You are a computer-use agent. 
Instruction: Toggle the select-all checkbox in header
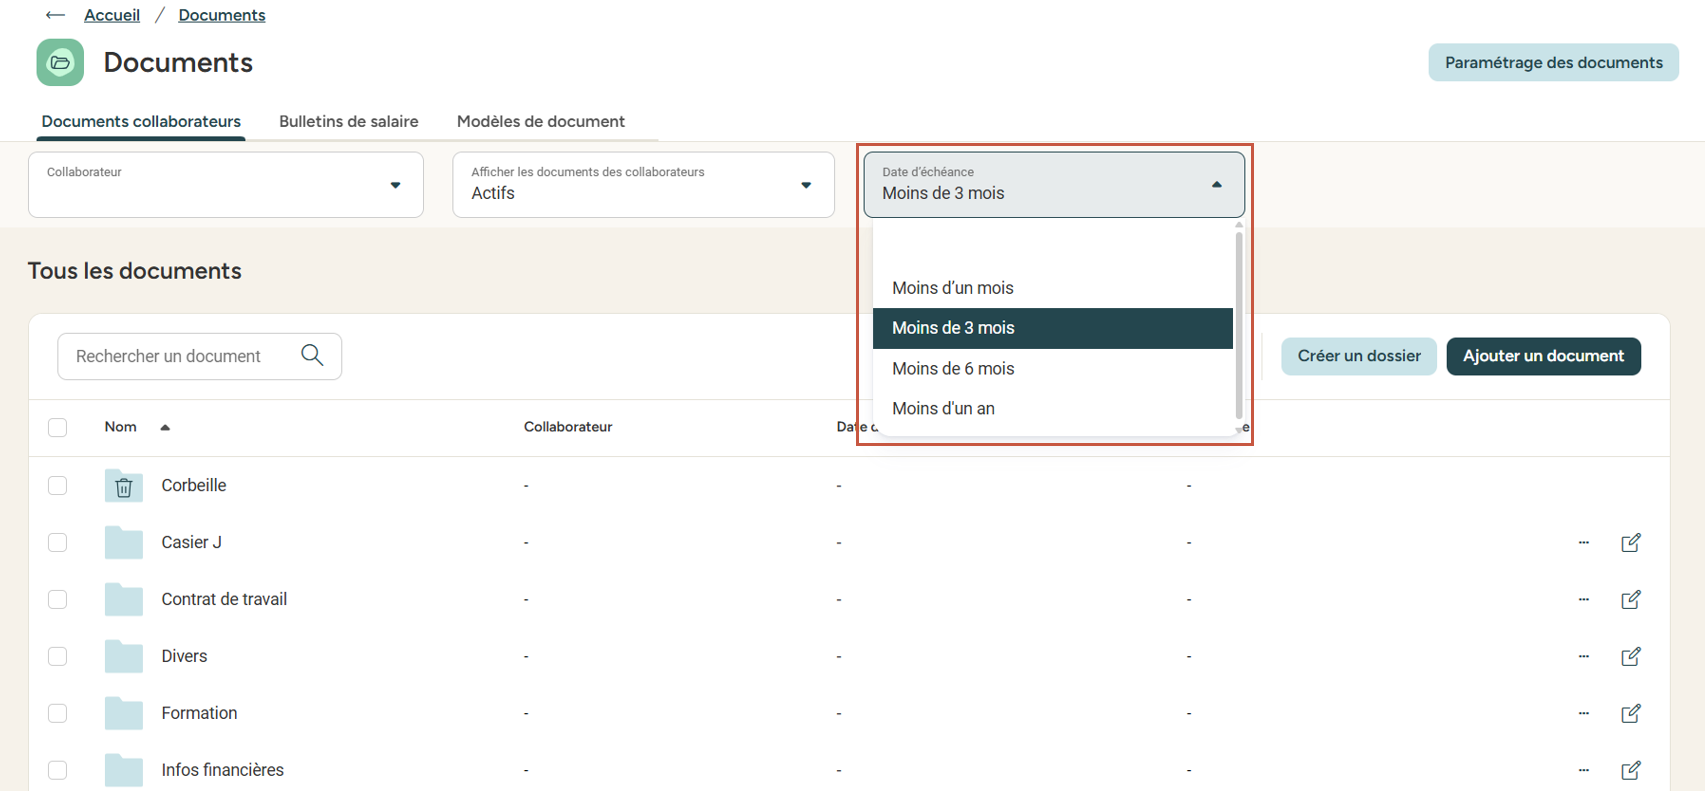coord(58,428)
